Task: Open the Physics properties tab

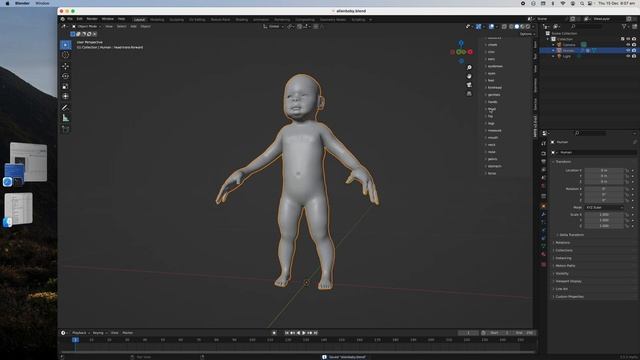Action: [x=543, y=230]
